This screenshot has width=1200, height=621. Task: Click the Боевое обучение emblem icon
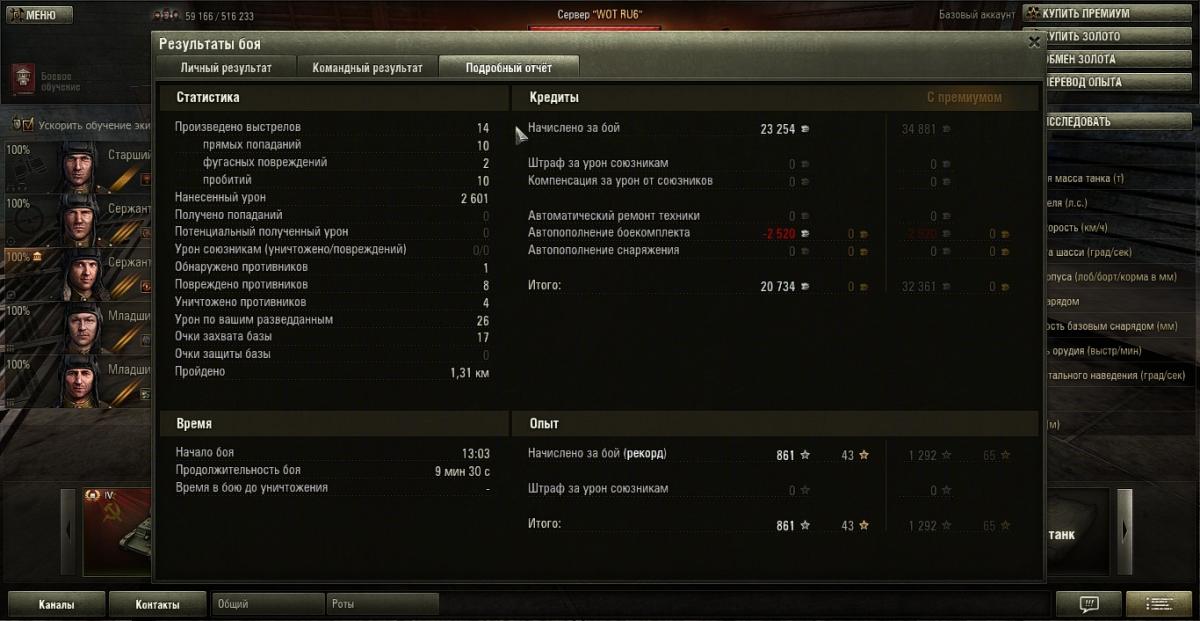[23, 79]
